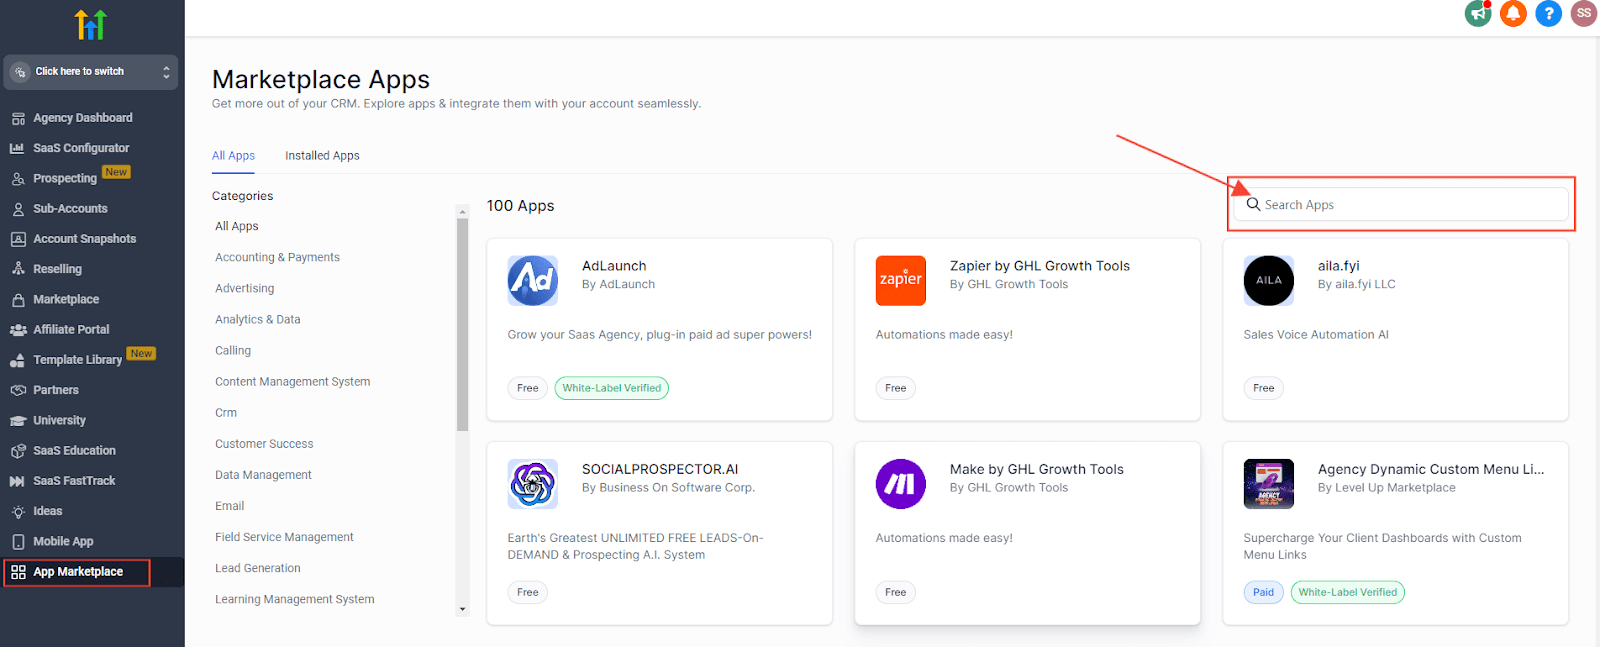Open the AdLaunch app logo
The height and width of the screenshot is (647, 1600).
pyautogui.click(x=533, y=280)
